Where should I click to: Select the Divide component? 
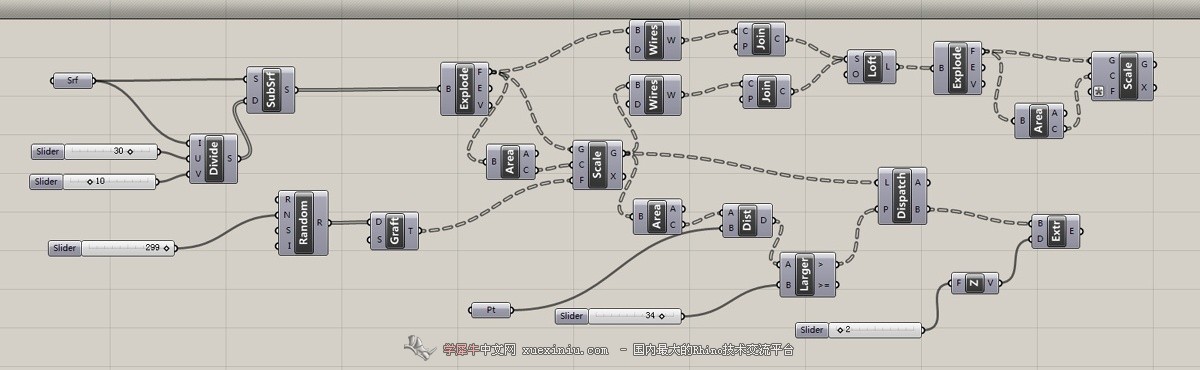coord(213,159)
